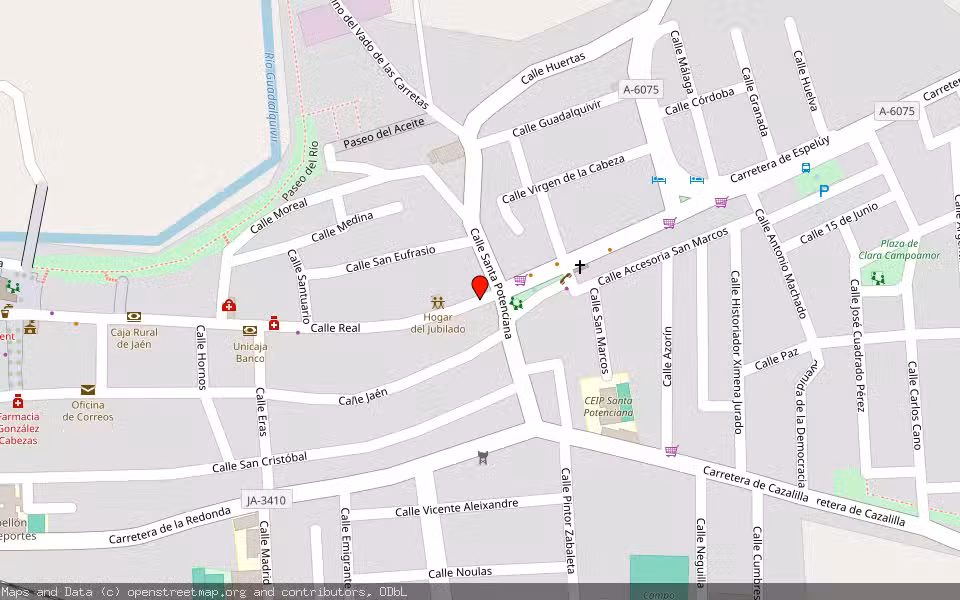Click the JA-3410 road shield
This screenshot has height=600, width=960.
(266, 500)
